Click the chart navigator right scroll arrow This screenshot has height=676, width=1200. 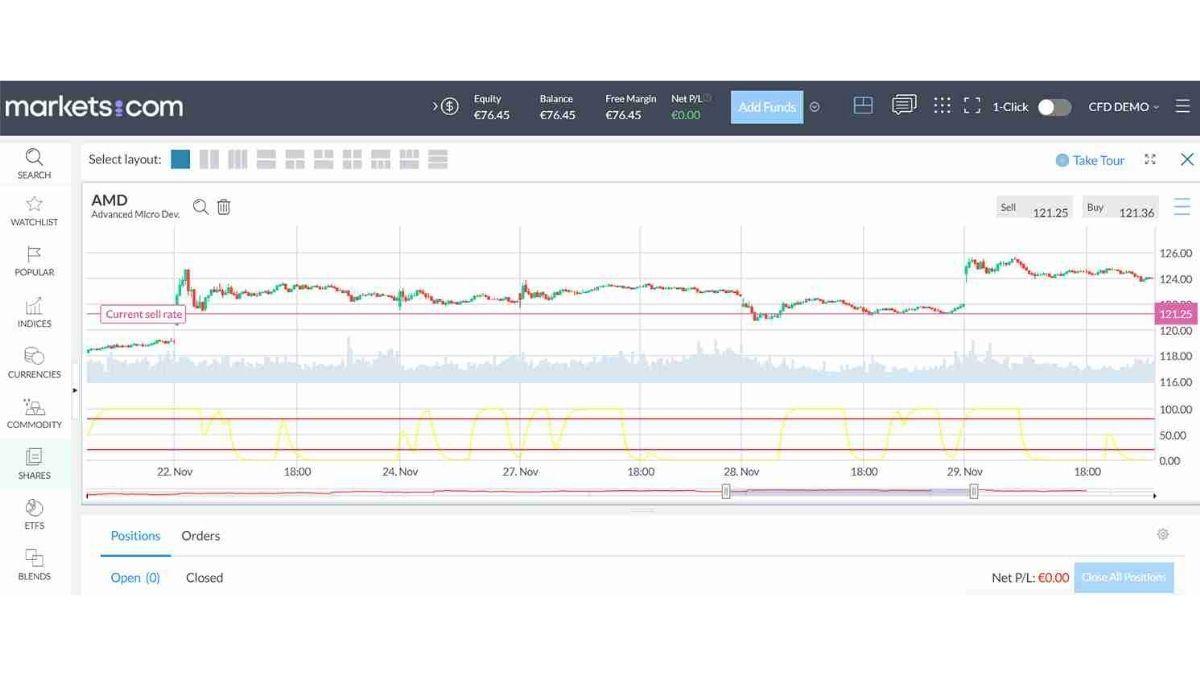coord(1155,496)
